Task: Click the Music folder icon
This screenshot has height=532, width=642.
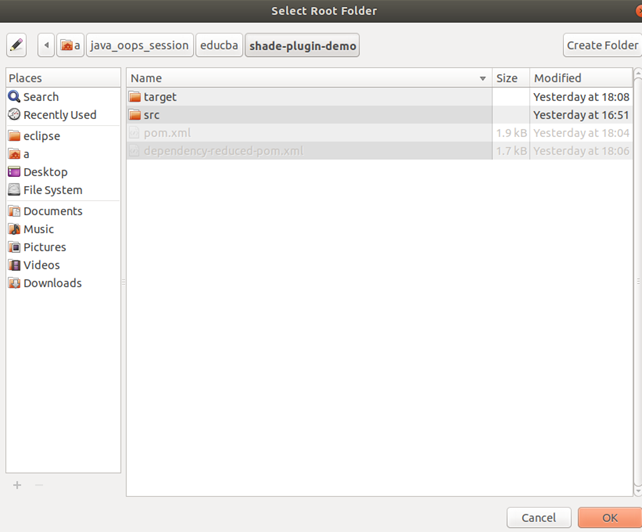Action: tap(14, 229)
